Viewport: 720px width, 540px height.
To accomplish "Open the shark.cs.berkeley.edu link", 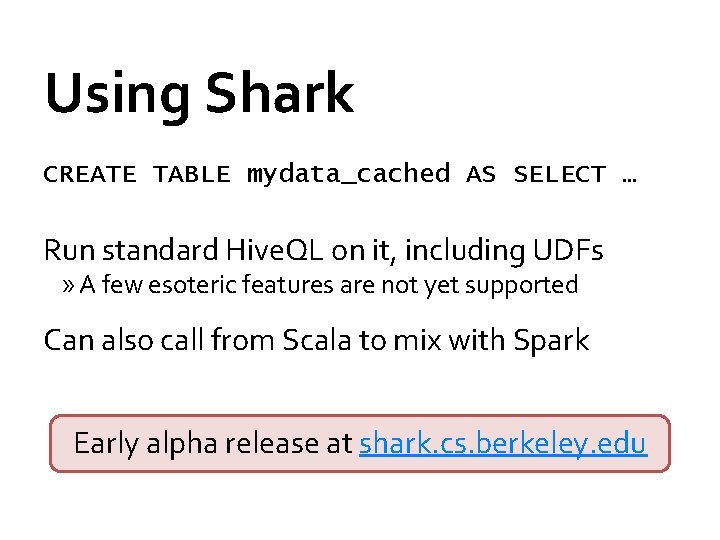I will (x=503, y=443).
